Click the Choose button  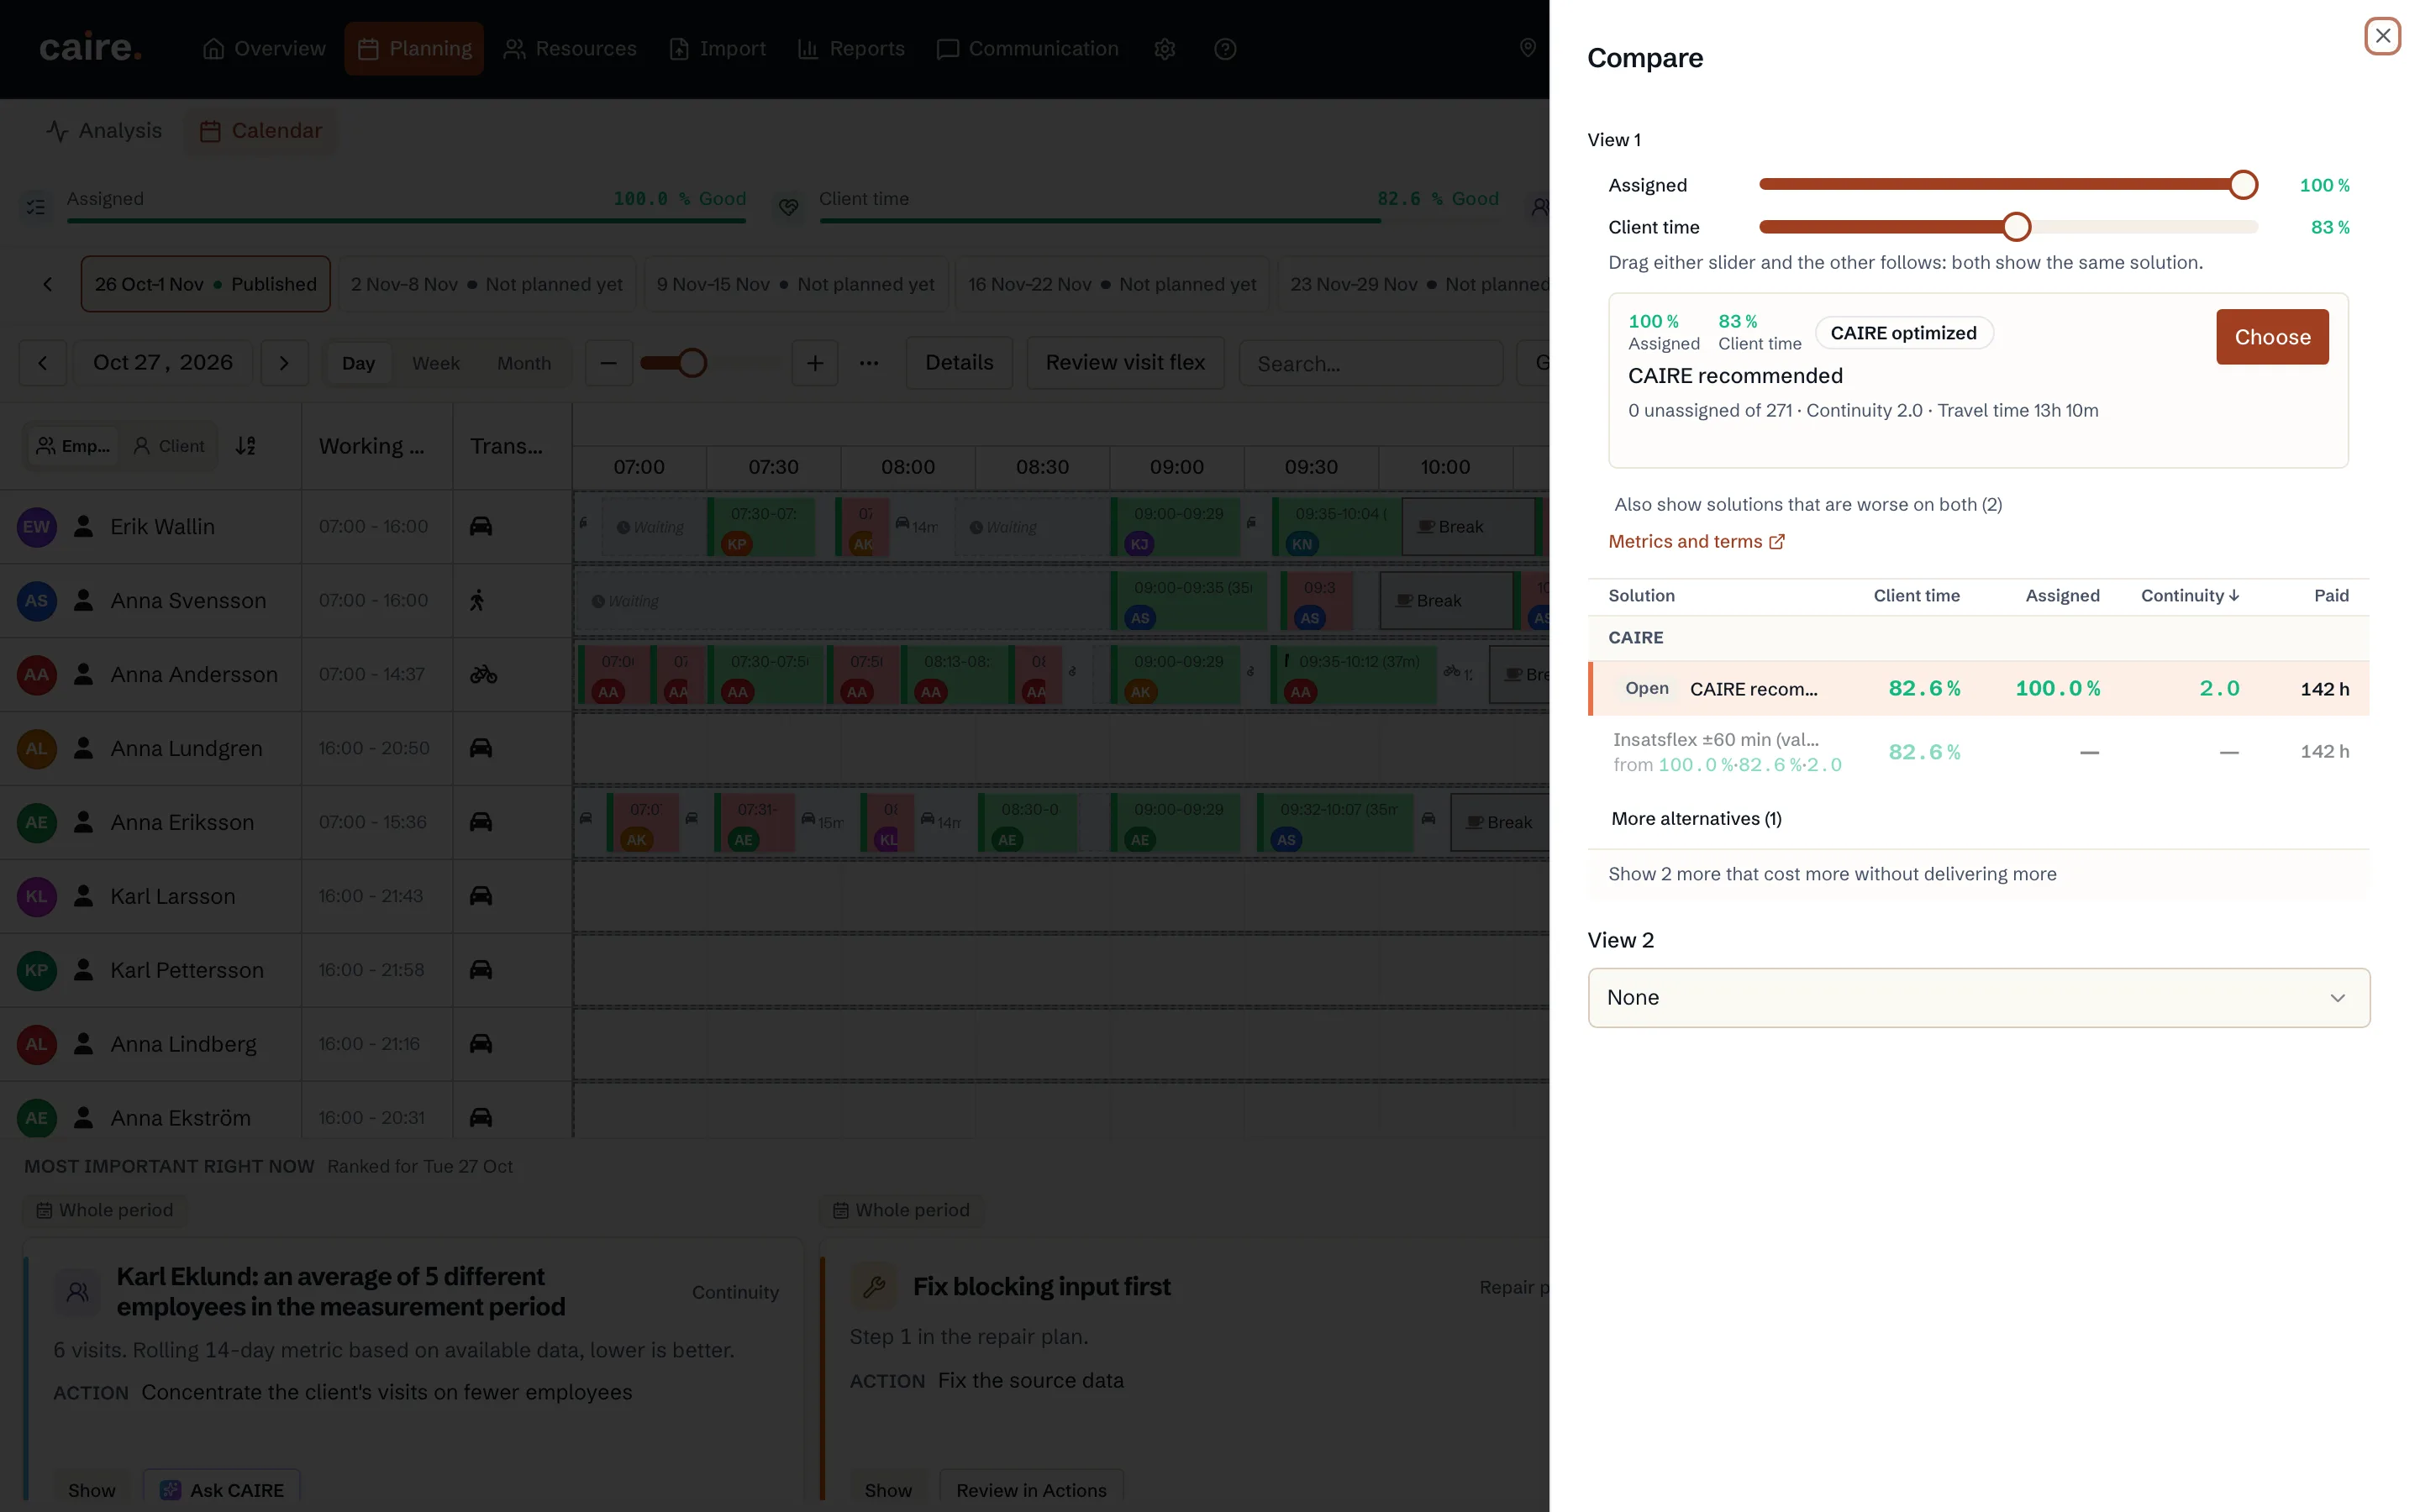pyautogui.click(x=2272, y=337)
